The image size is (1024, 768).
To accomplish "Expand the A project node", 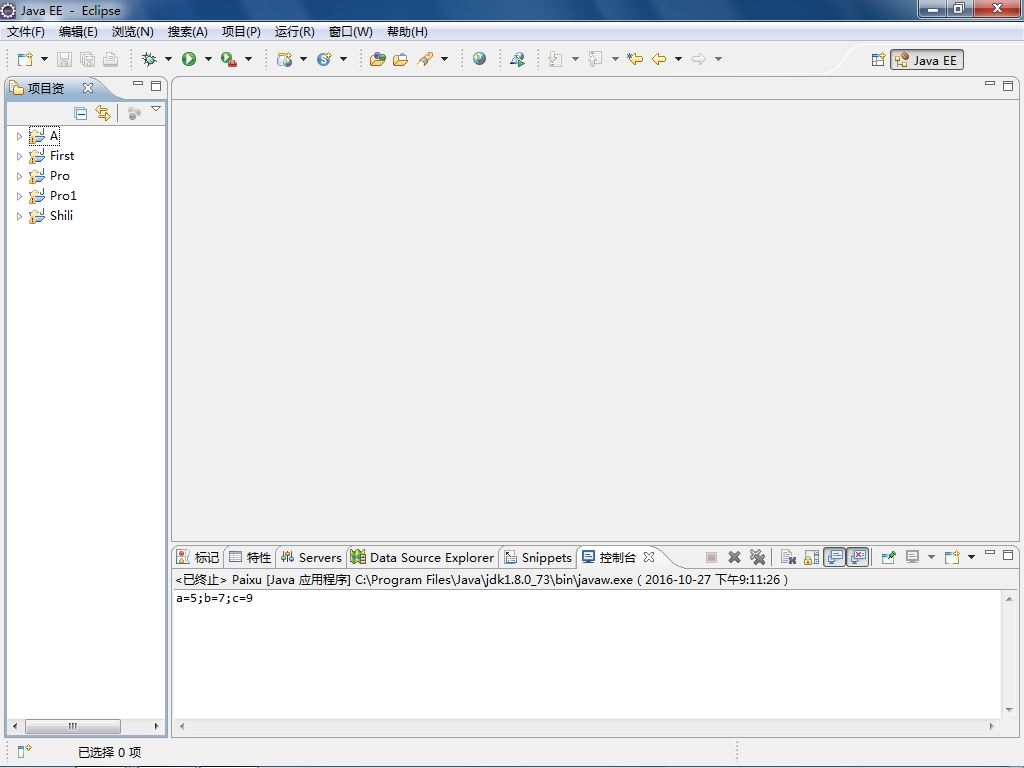I will tap(19, 136).
